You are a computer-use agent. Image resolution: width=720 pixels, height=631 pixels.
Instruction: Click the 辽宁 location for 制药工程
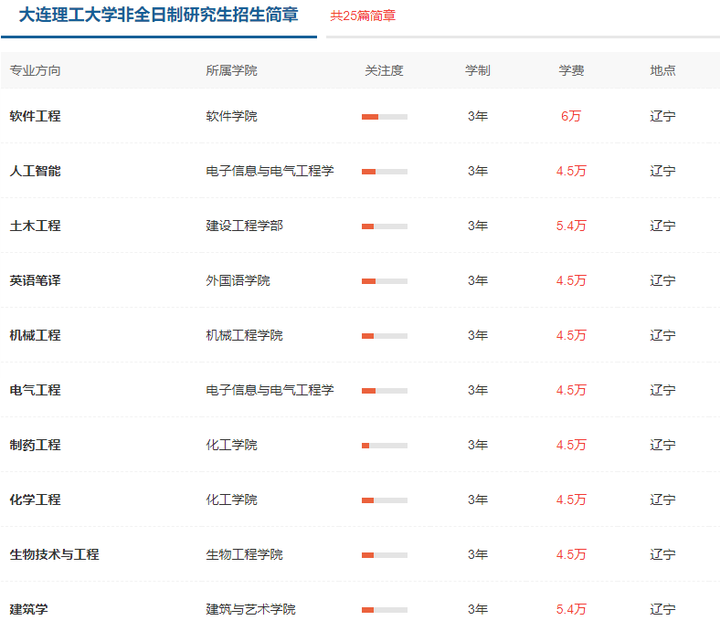(x=663, y=445)
